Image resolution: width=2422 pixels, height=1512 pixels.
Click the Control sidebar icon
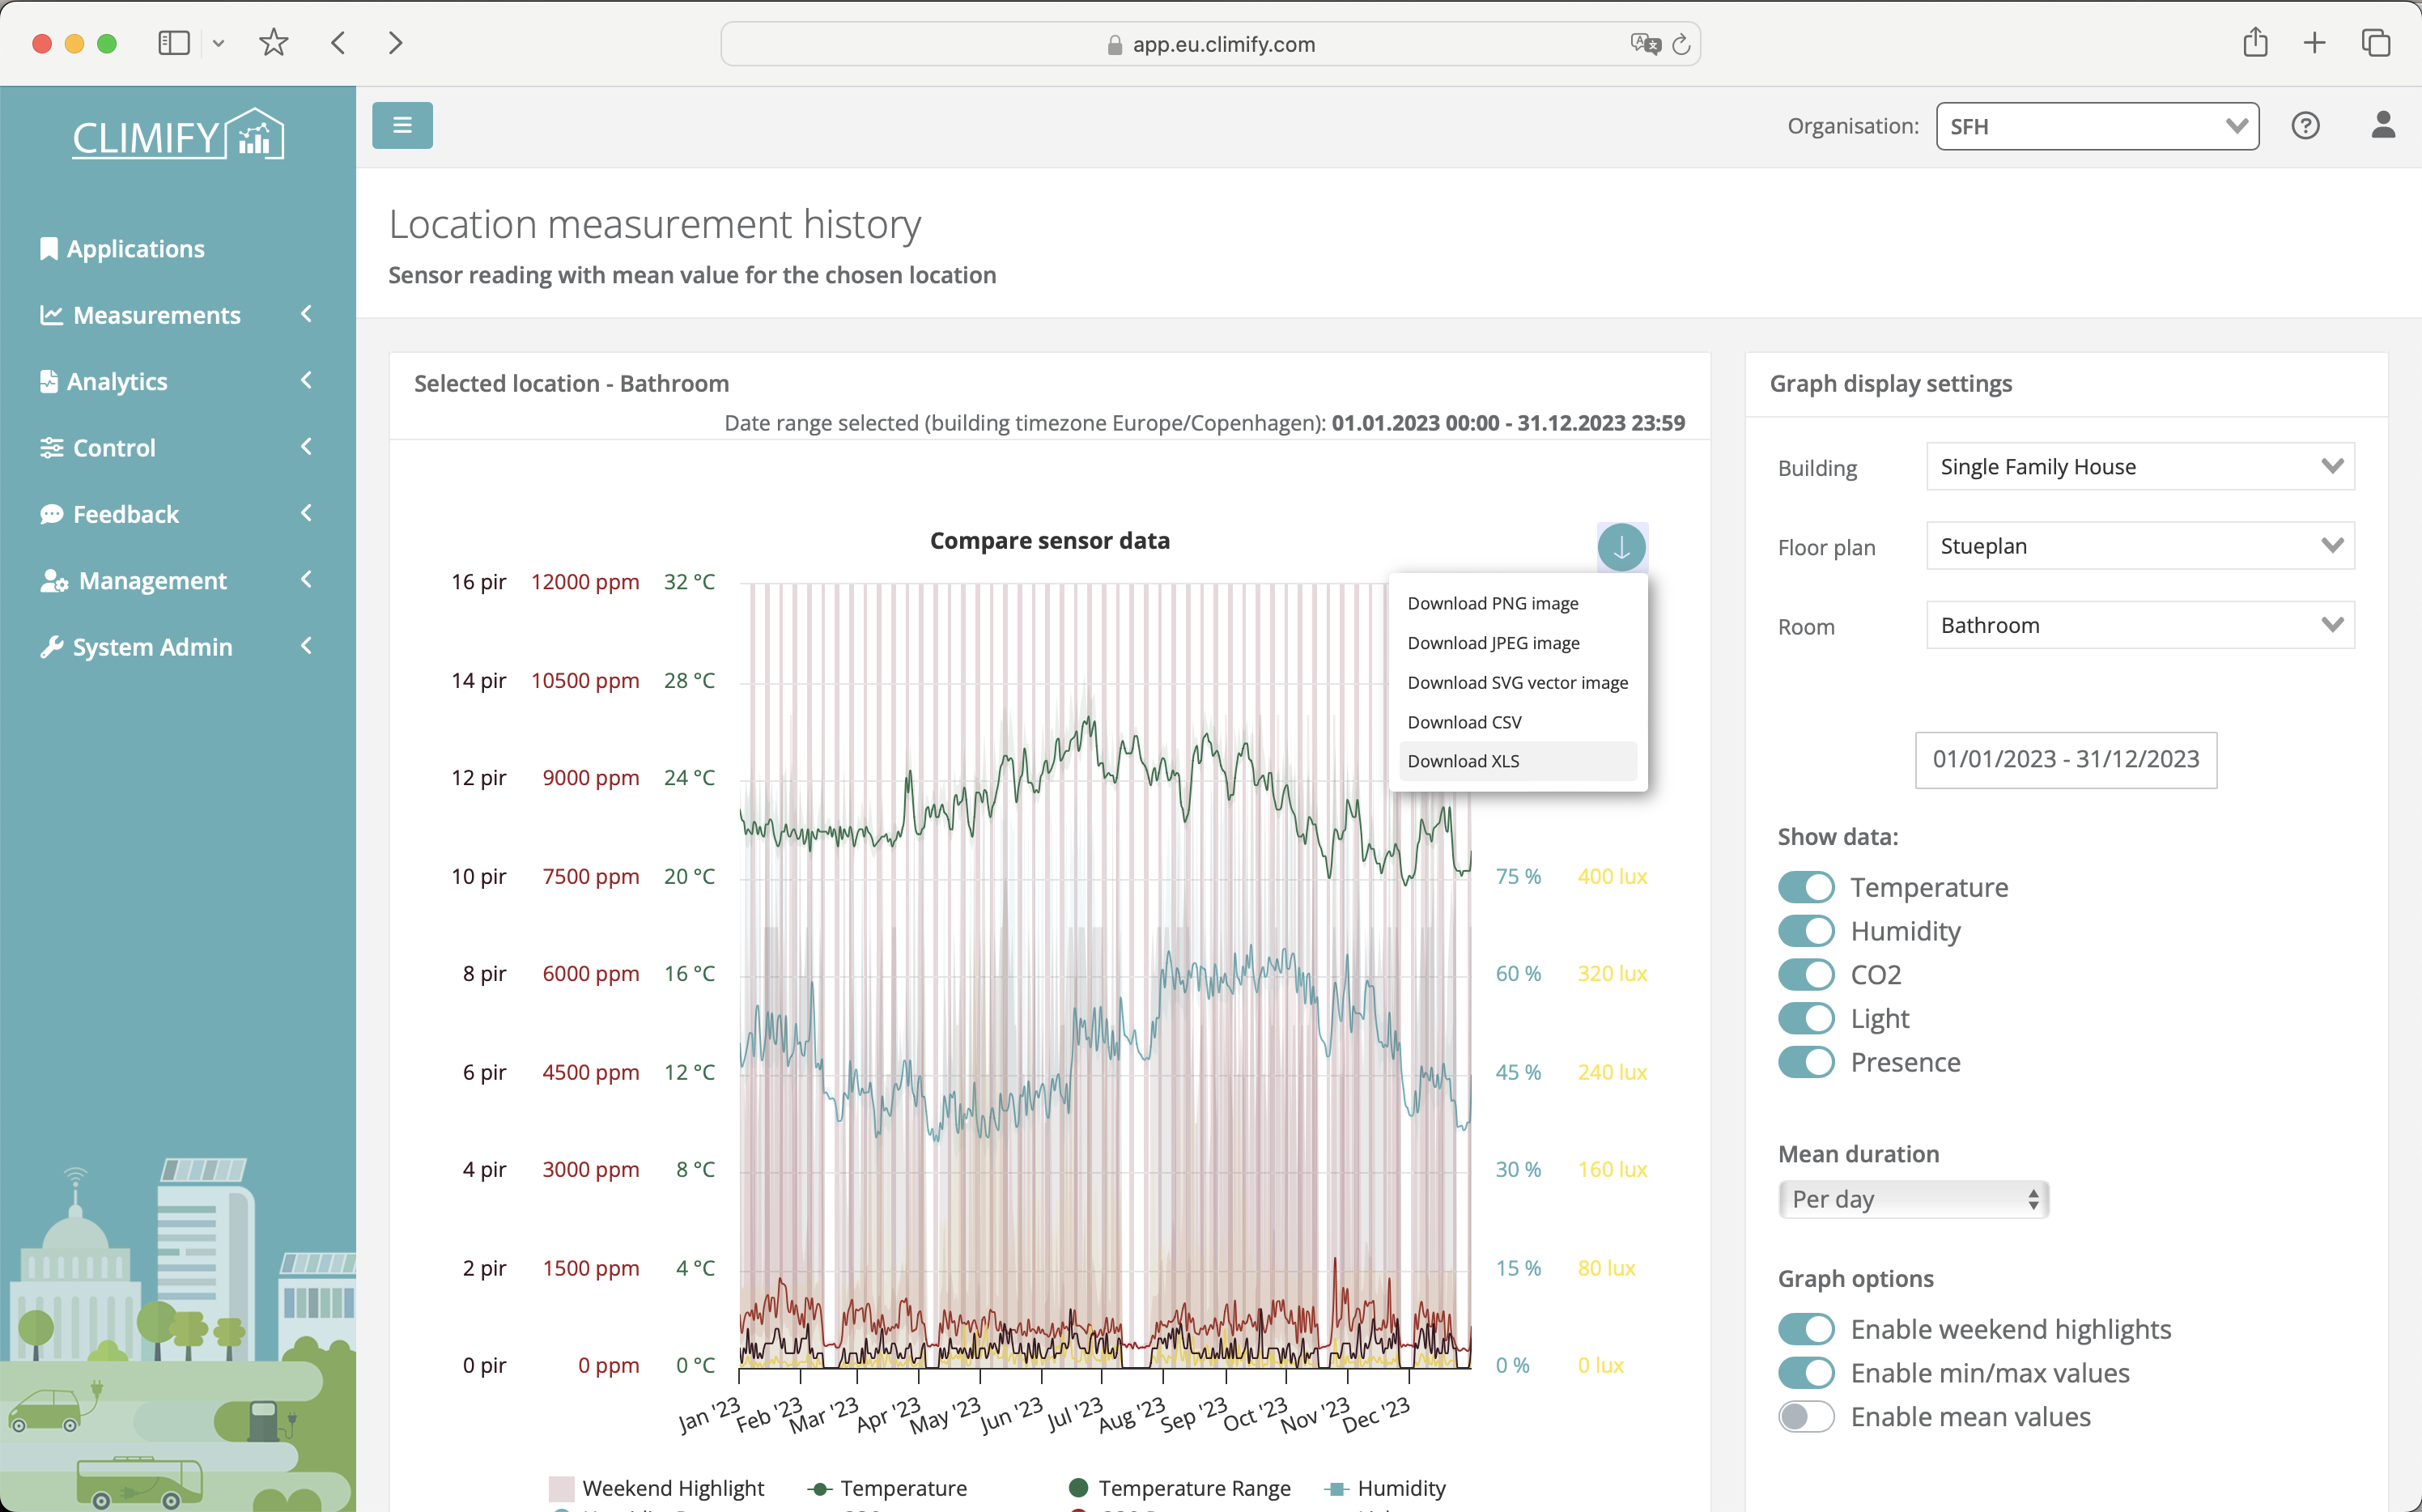(47, 448)
